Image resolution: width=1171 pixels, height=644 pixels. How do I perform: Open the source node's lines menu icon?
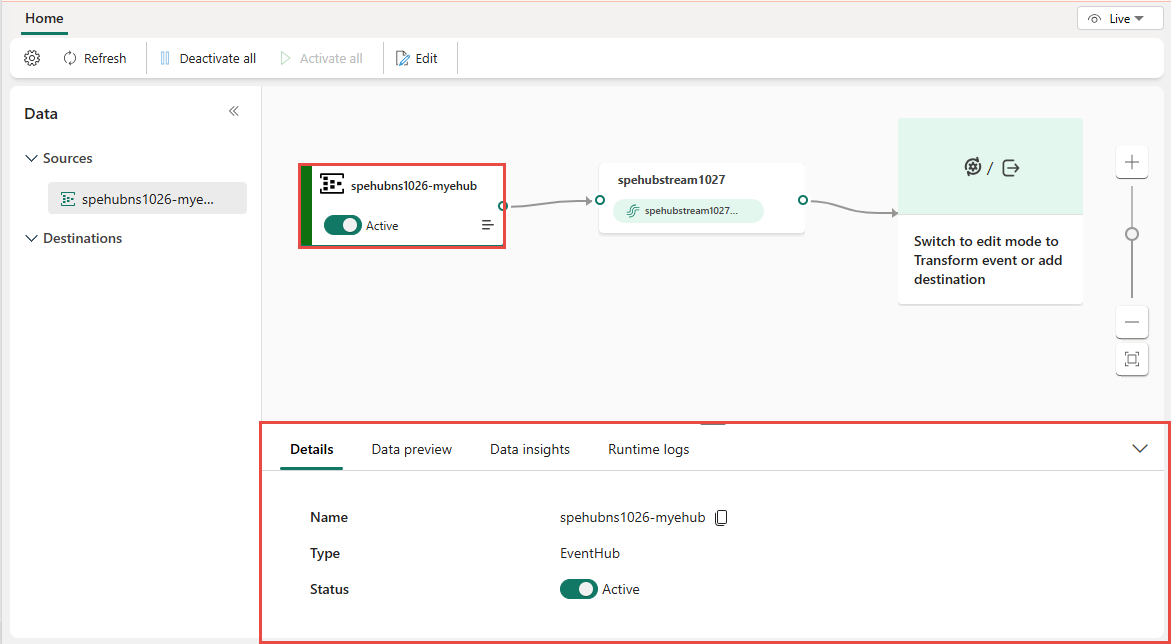(x=488, y=225)
